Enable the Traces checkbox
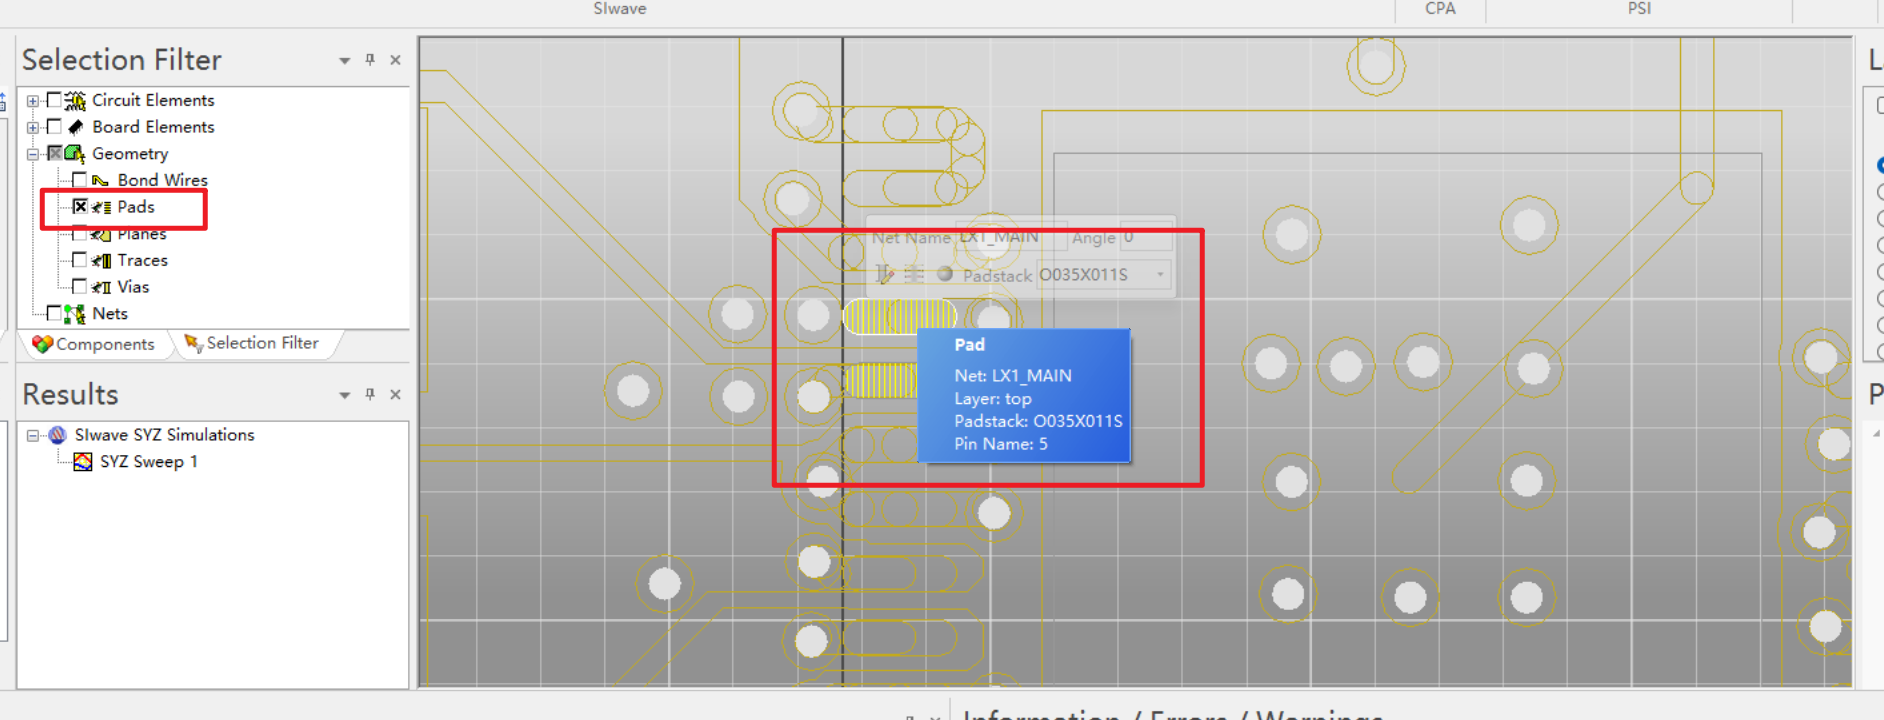 [80, 260]
